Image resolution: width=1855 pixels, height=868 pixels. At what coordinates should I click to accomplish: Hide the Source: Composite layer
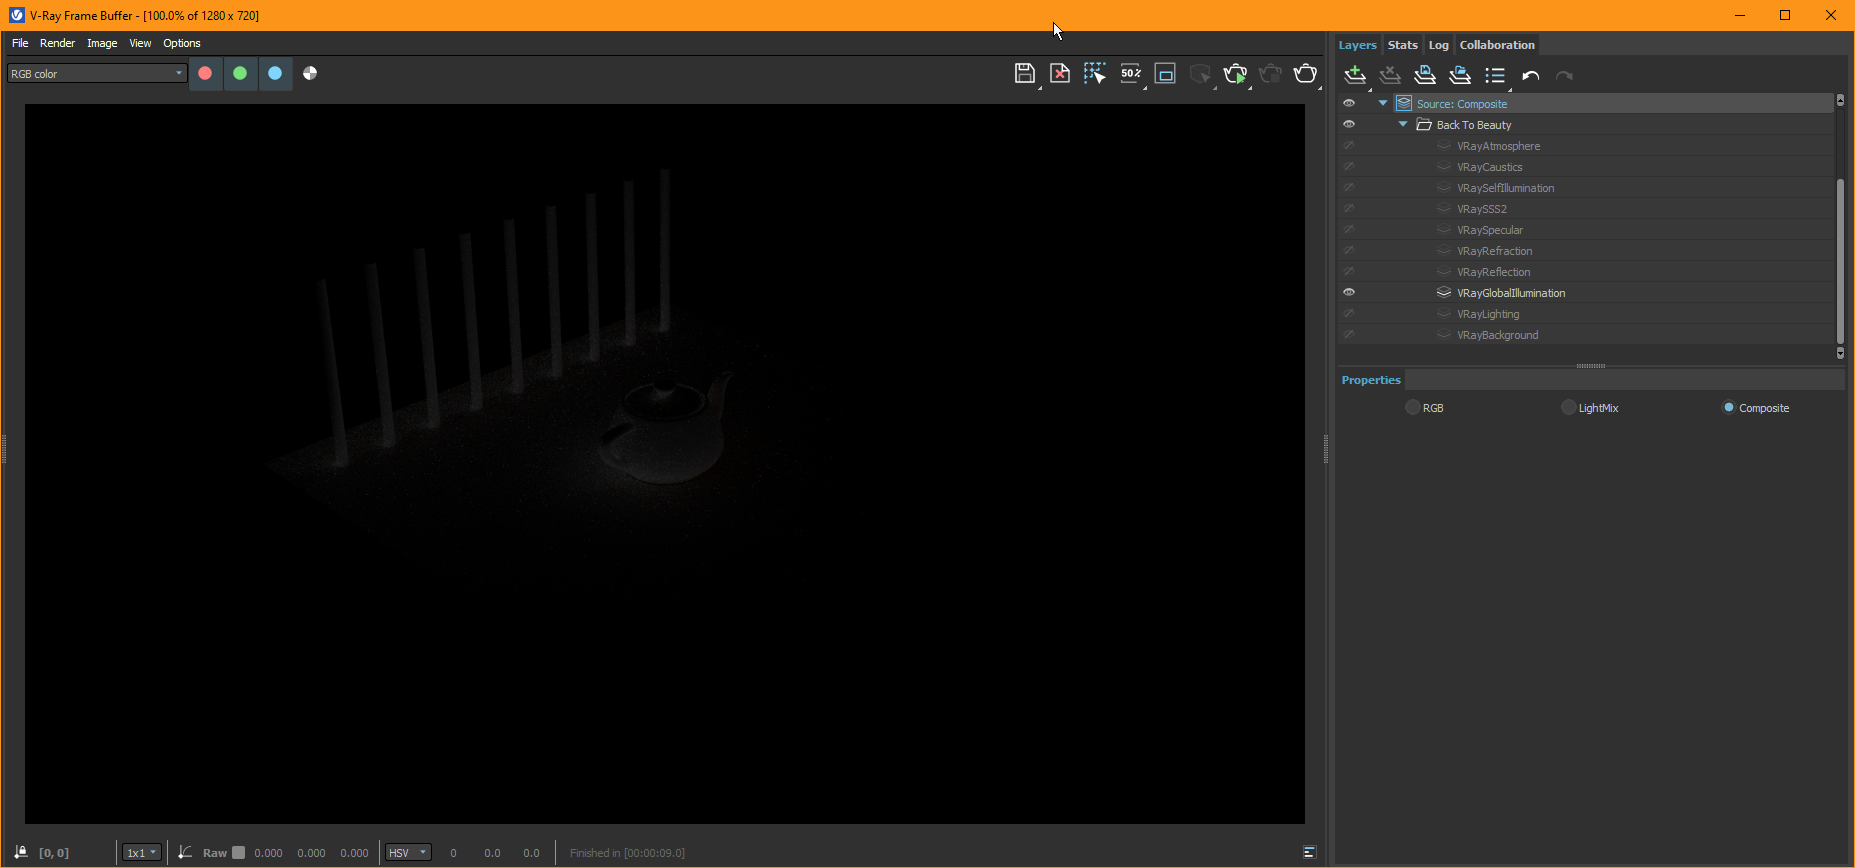(1349, 103)
